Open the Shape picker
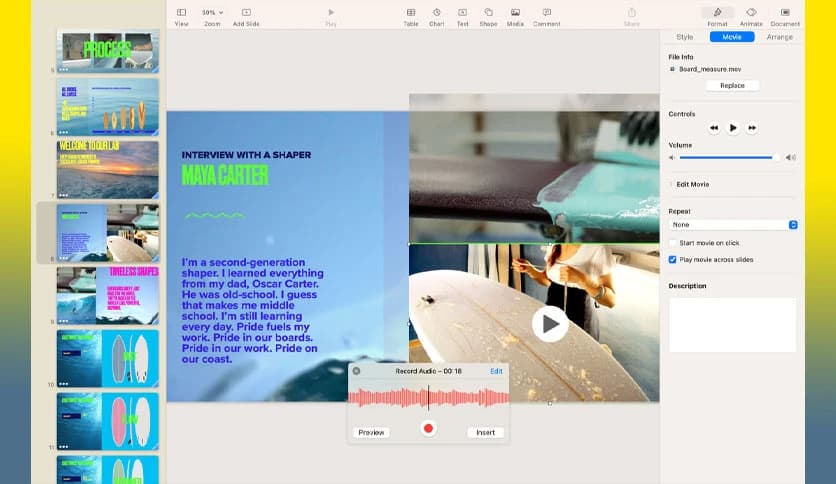Viewport: 836px width, 484px height. pyautogui.click(x=488, y=15)
